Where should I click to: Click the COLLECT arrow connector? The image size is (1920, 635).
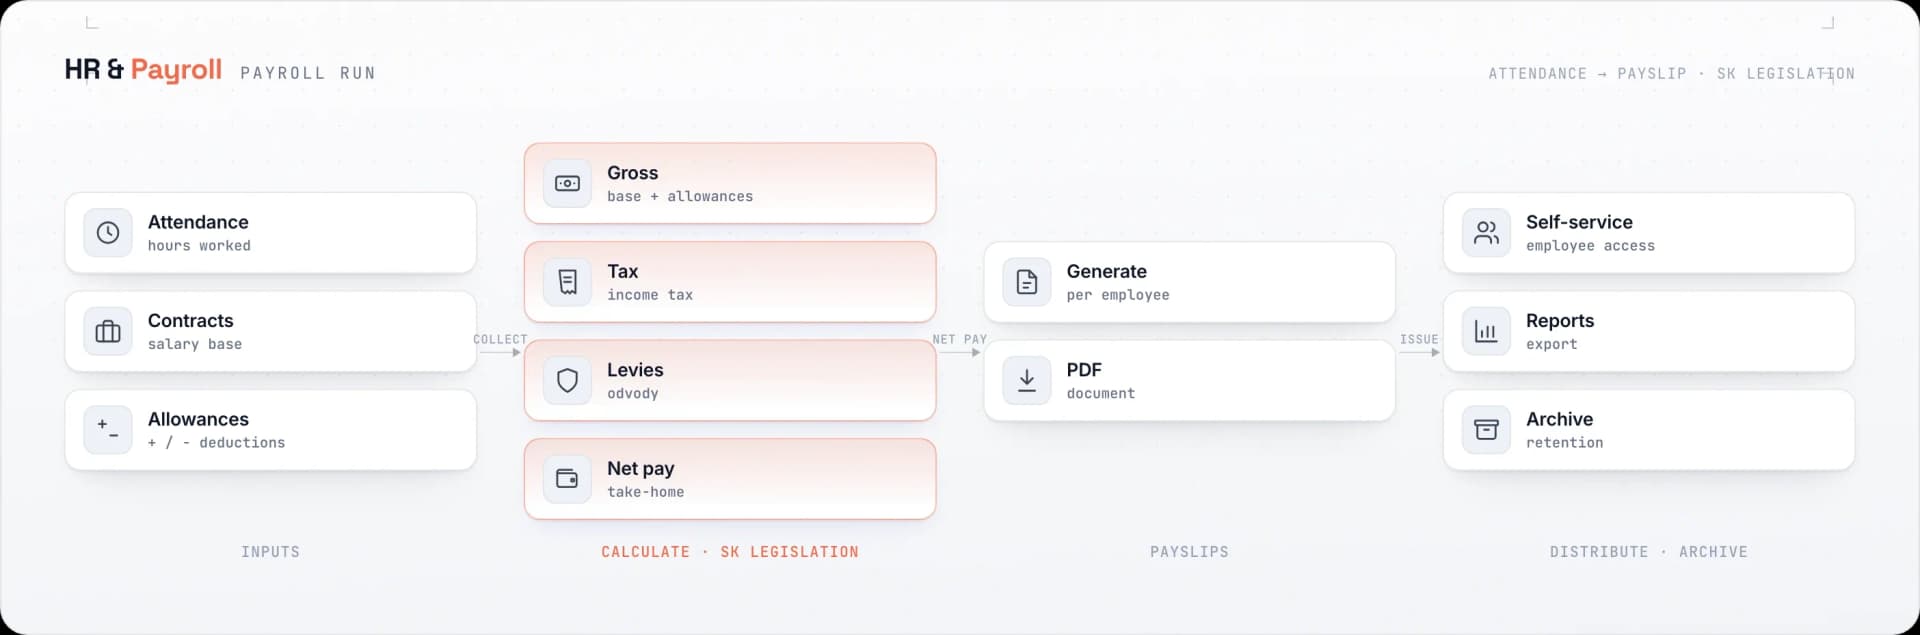point(500,345)
